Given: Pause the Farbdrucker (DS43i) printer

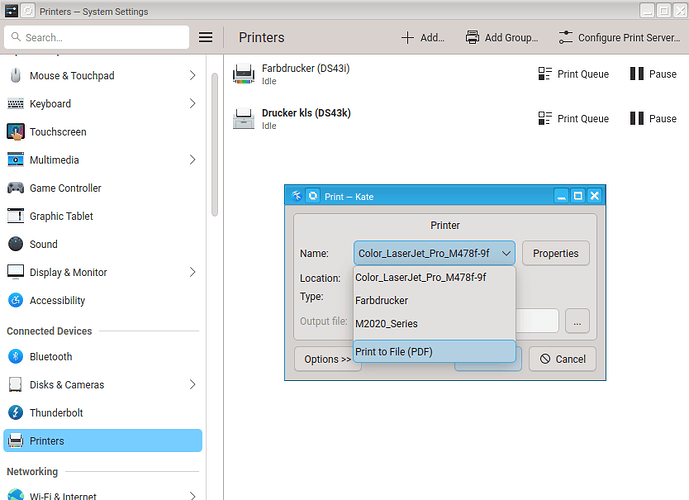Looking at the screenshot, I should click(653, 74).
